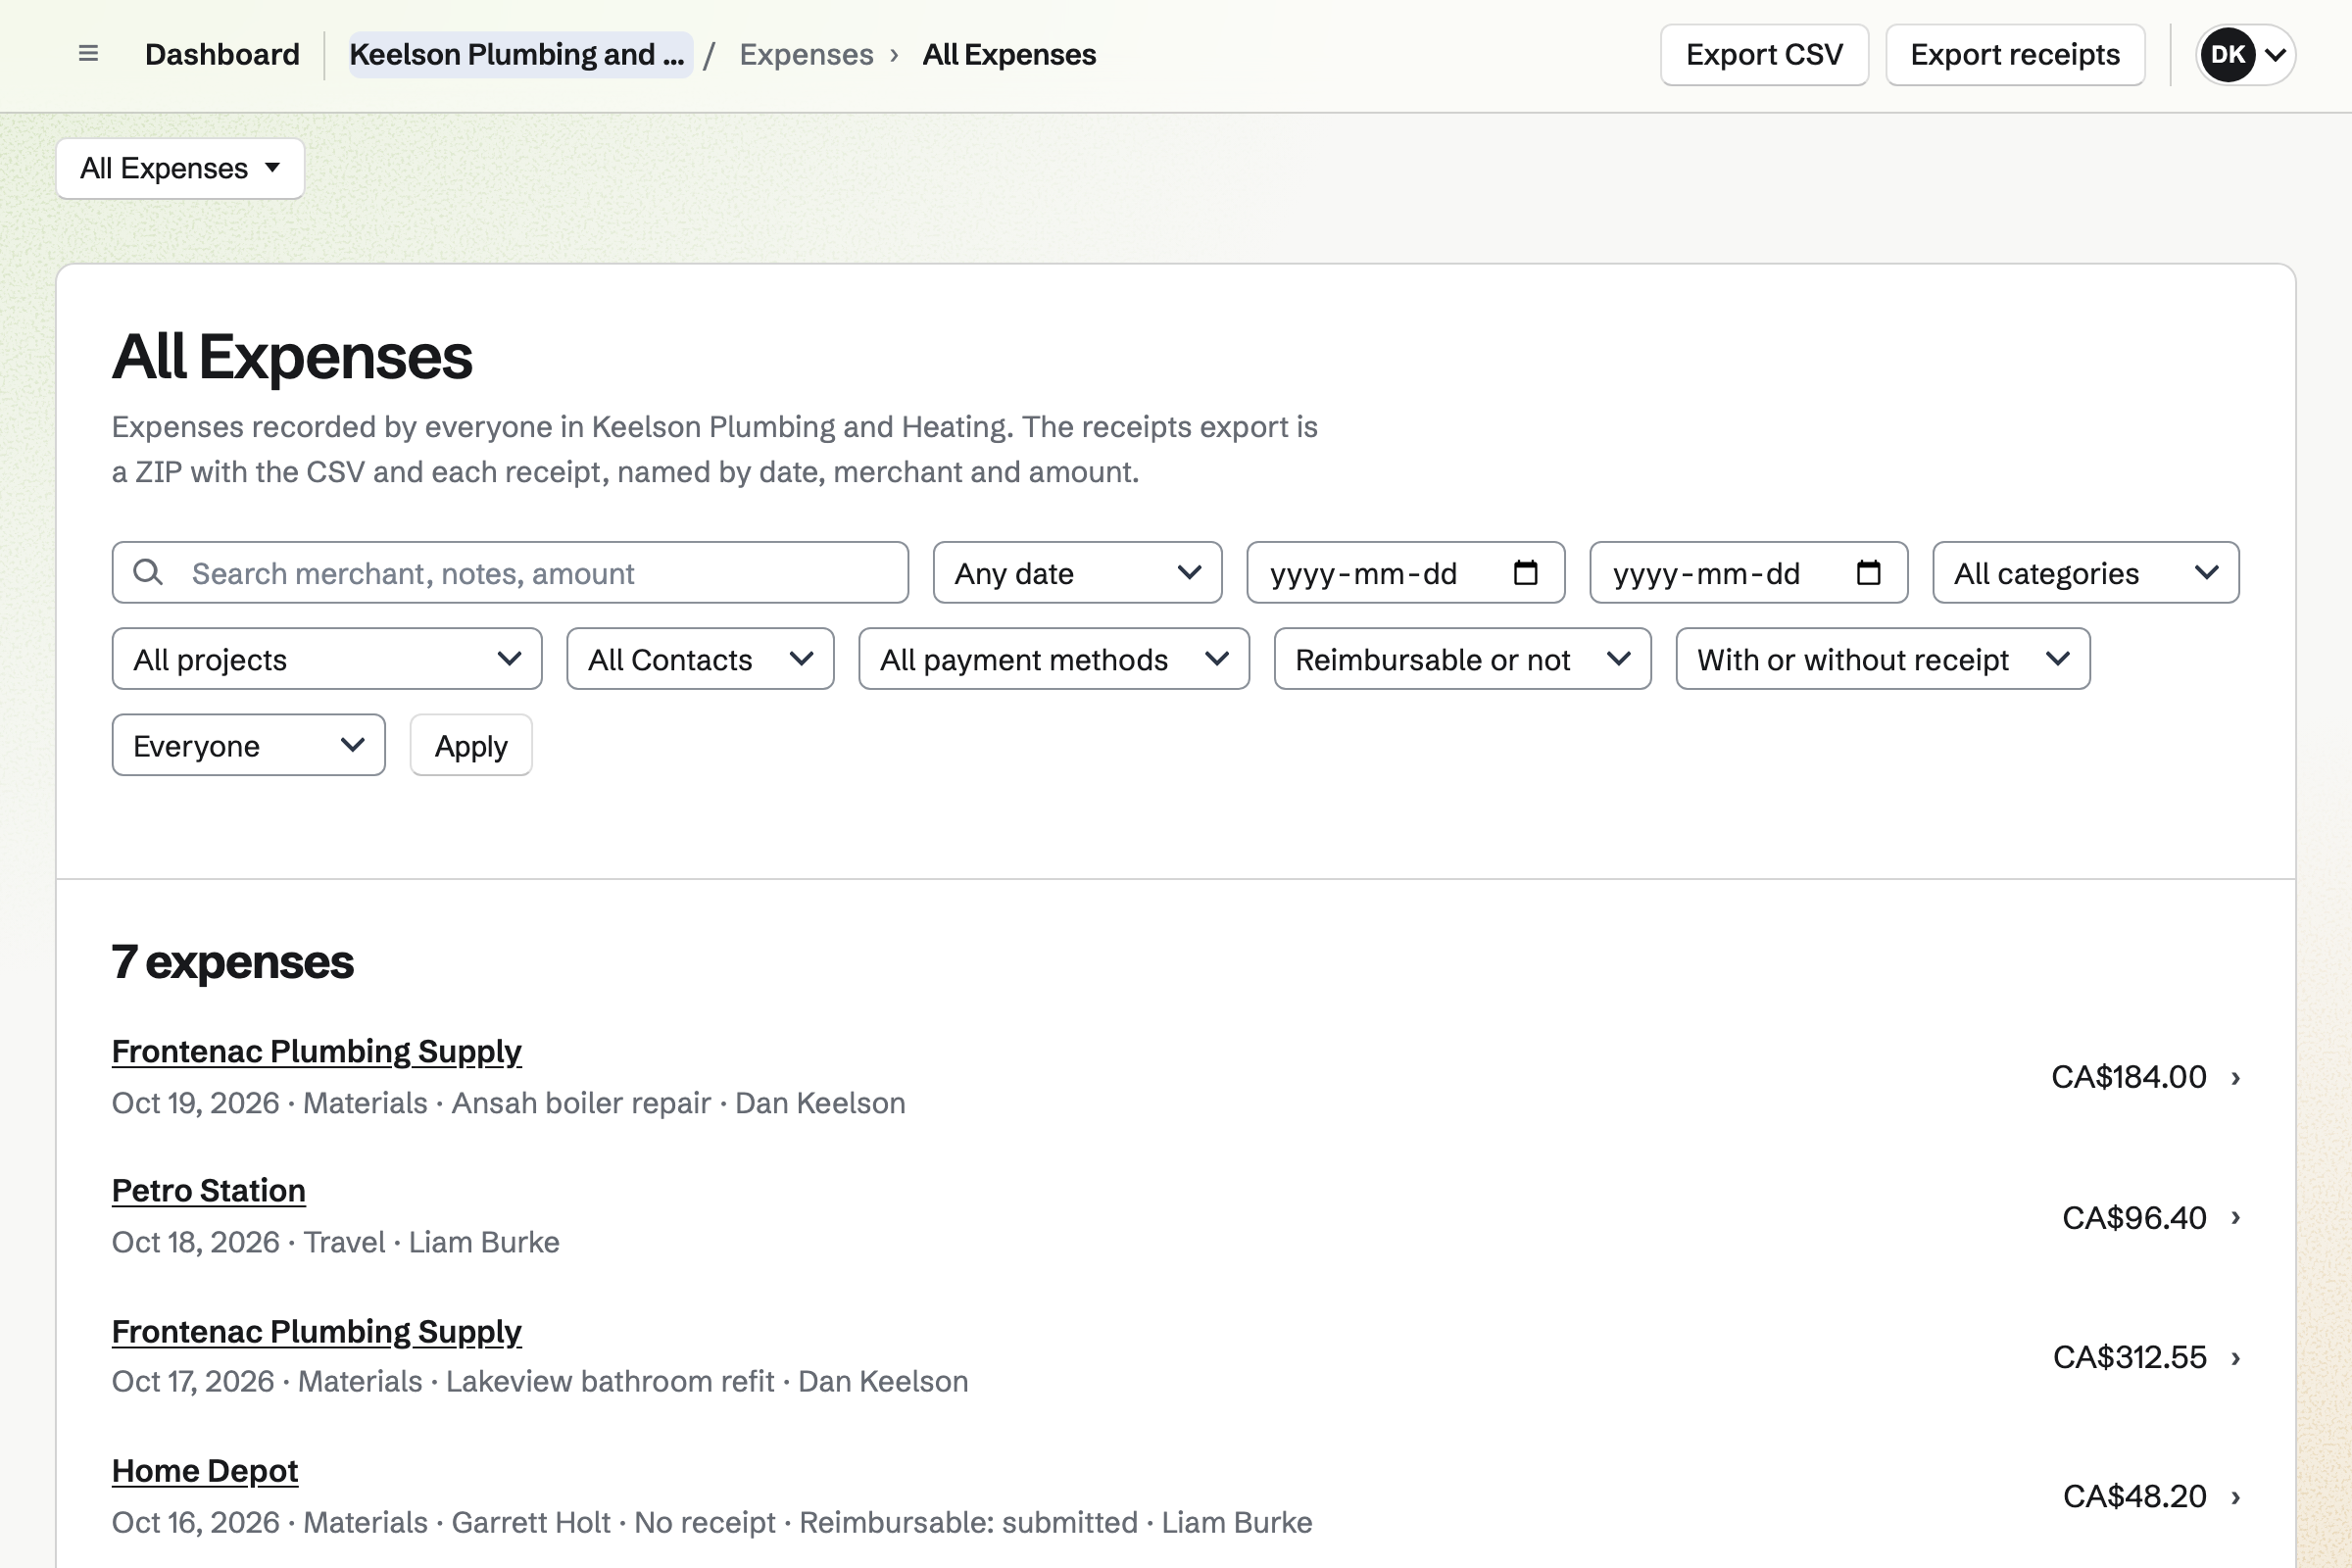This screenshot has height=1568, width=2352.
Task: Select Keelson Plumbing and ... workspace breadcrumb
Action: point(520,54)
